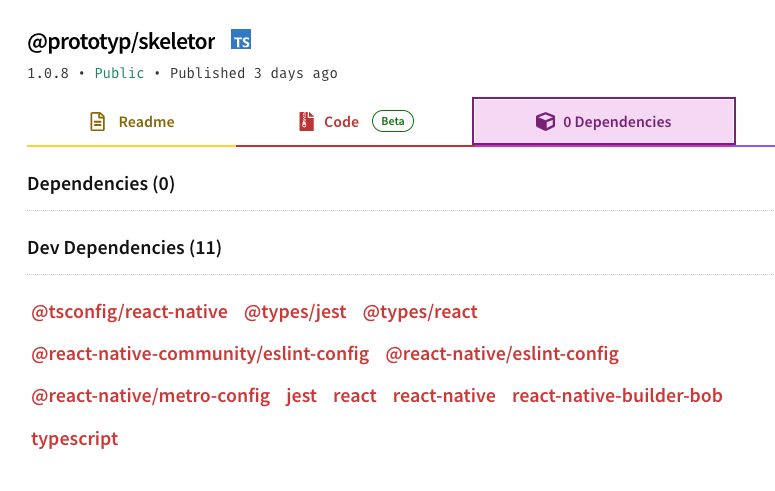This screenshot has height=491, width=775.
Task: Switch to the Code tab
Action: pyautogui.click(x=354, y=122)
